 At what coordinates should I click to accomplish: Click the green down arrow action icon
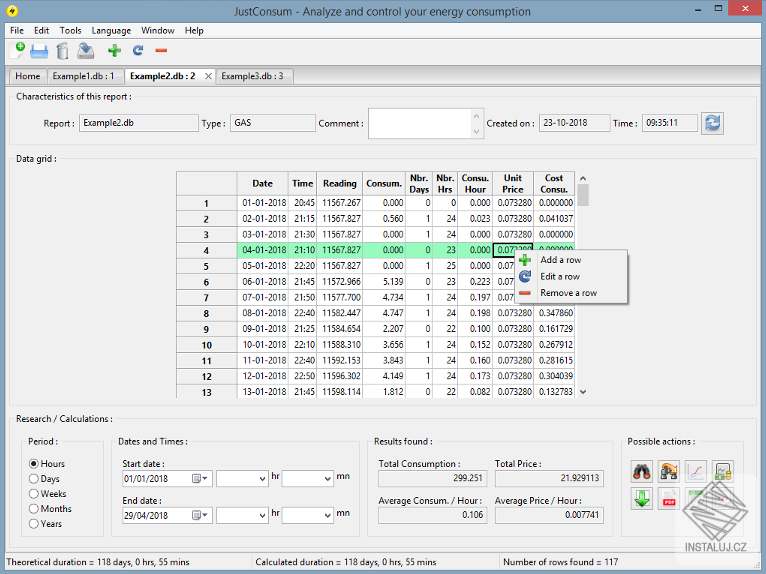642,497
